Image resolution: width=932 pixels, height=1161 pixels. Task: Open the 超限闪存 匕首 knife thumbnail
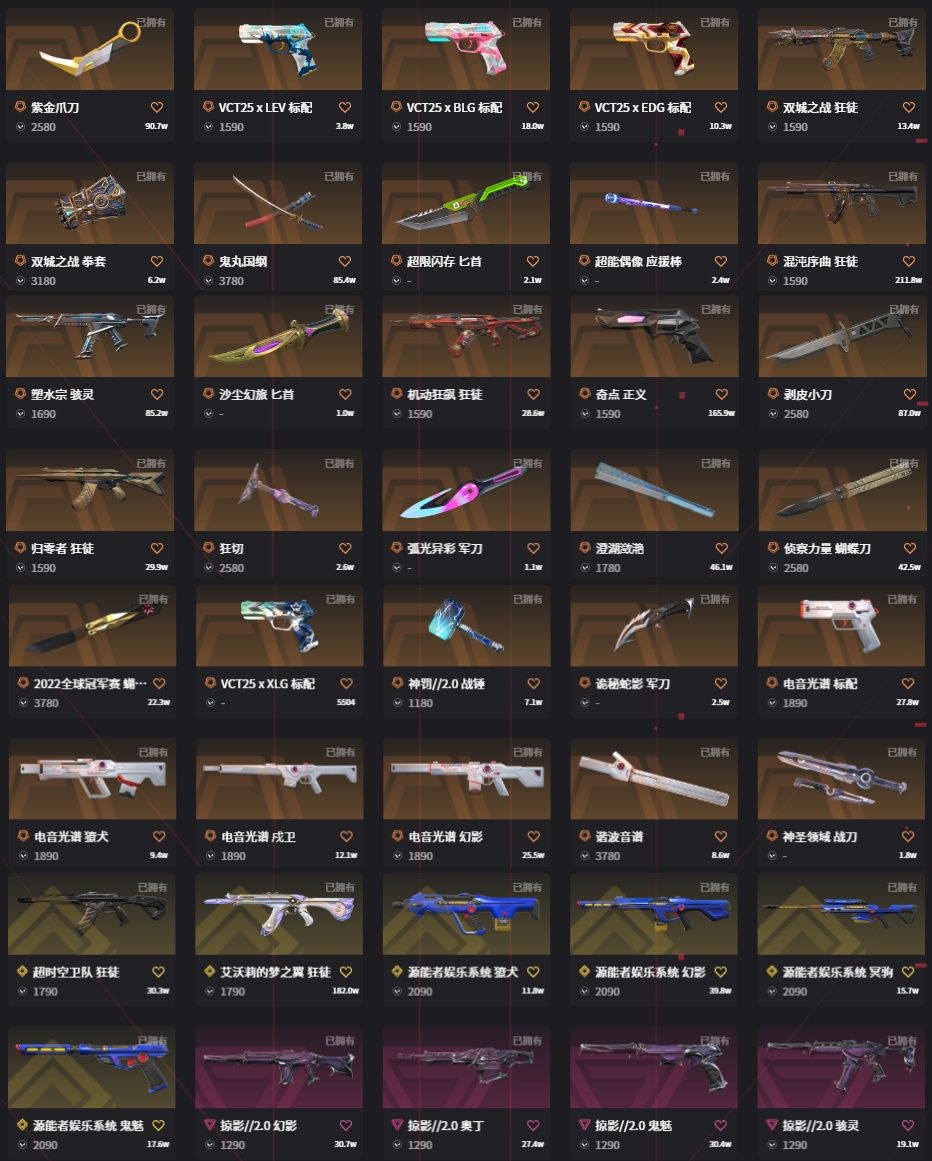point(466,203)
